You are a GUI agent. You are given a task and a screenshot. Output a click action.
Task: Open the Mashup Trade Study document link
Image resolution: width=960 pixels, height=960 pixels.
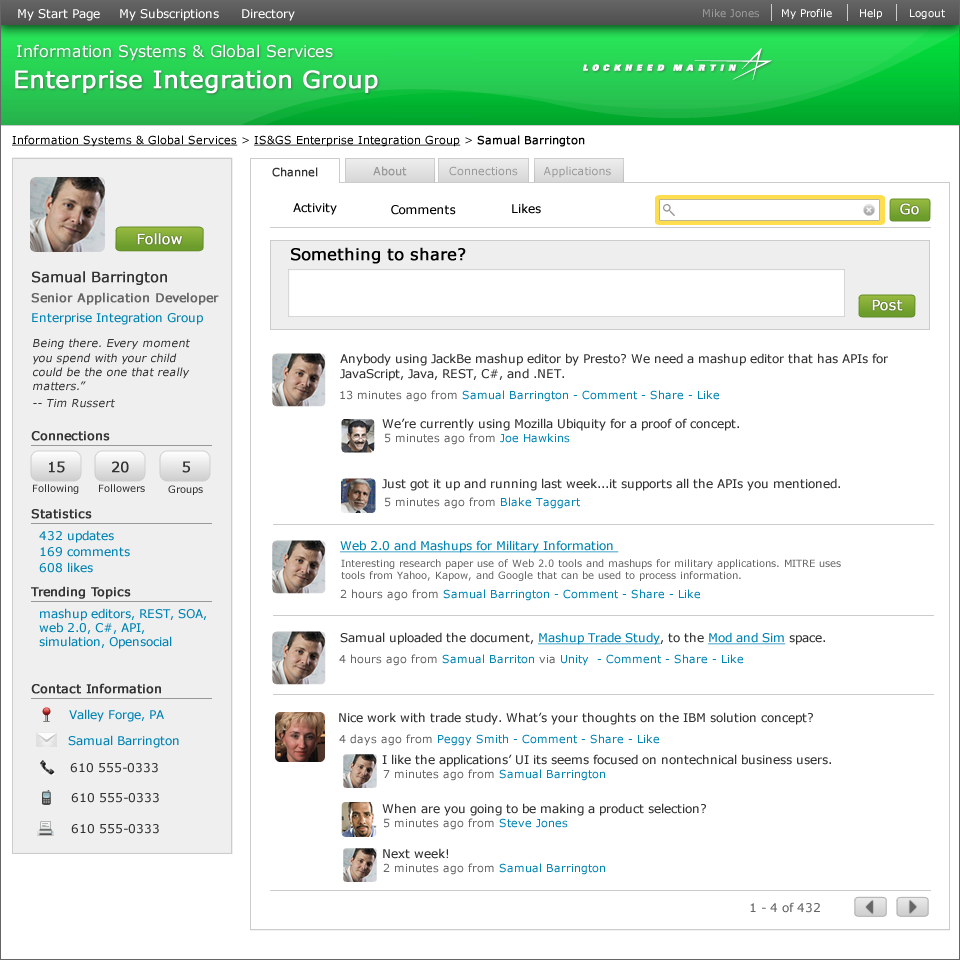point(599,638)
